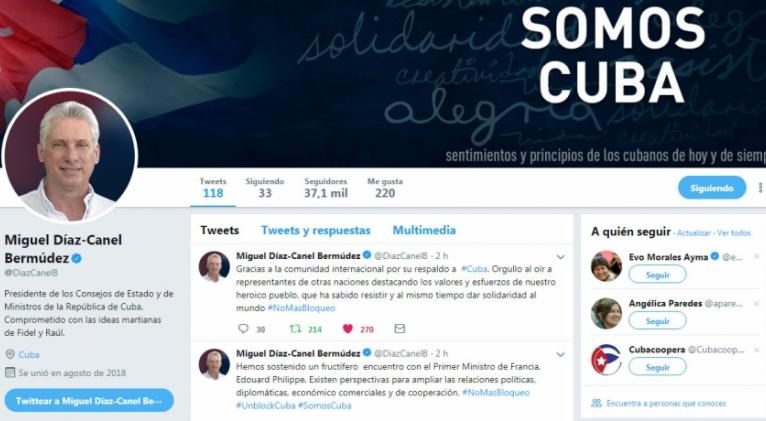The image size is (766, 421).
Task: Open Miguel Díaz-Canel's large profile photo
Action: 69,156
